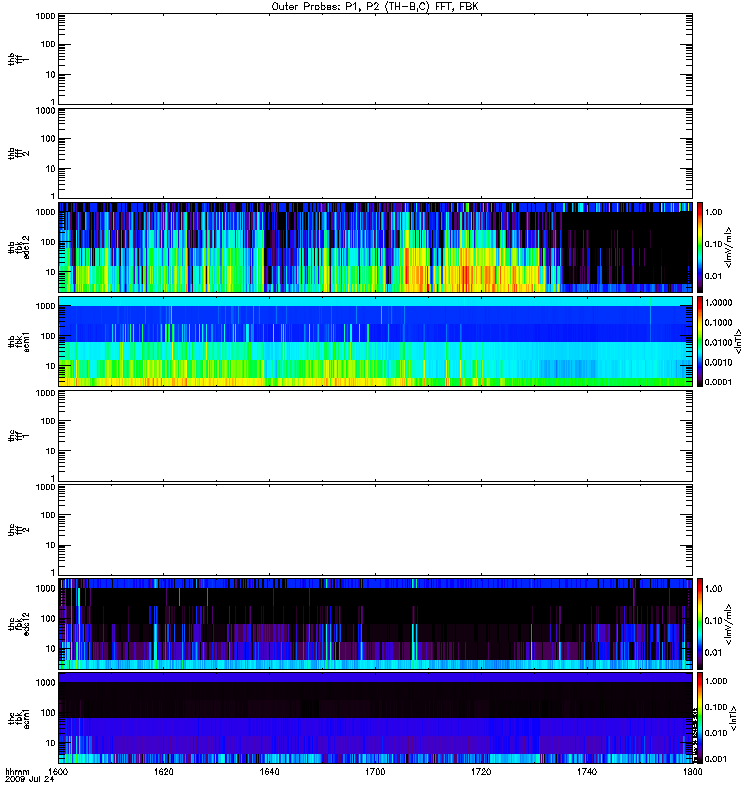Click '0.0001' on thb scm1 color scale
Screen dimensions: 750x800
coord(718,382)
